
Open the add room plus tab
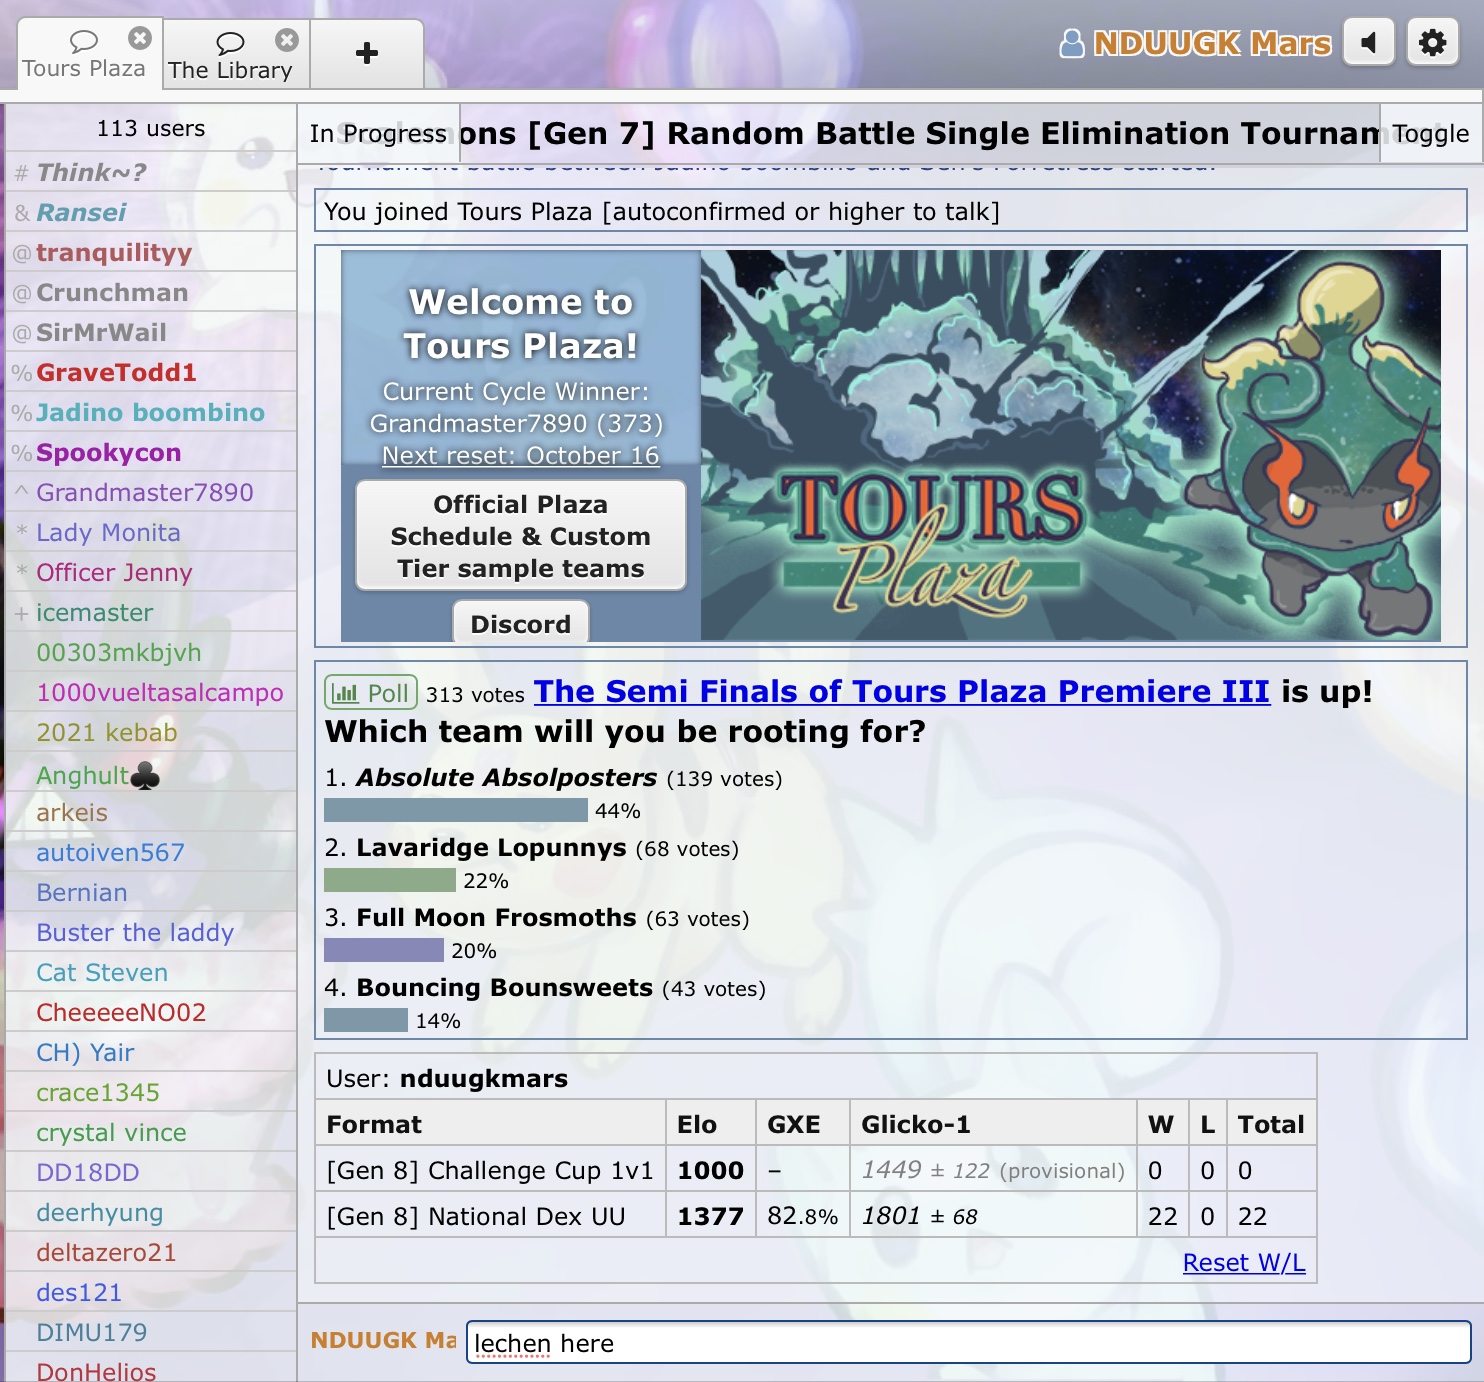coord(367,53)
